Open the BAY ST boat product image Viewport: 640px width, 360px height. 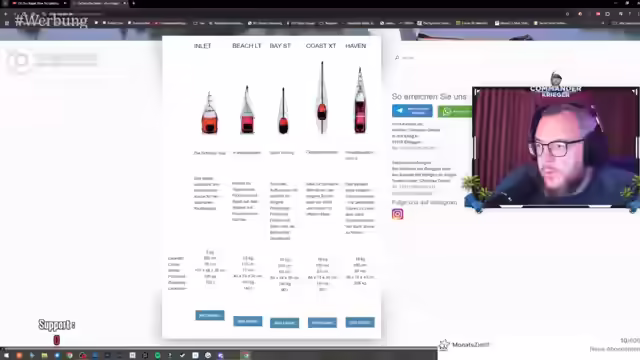283,111
